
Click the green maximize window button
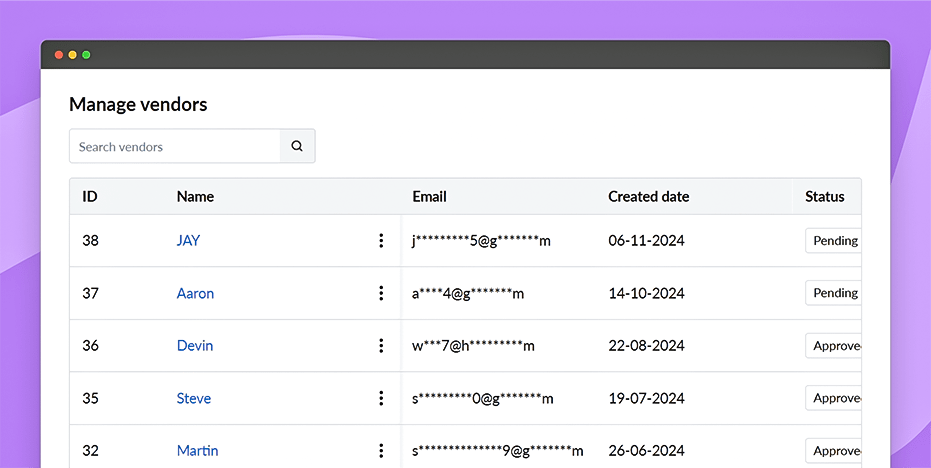pyautogui.click(x=86, y=55)
